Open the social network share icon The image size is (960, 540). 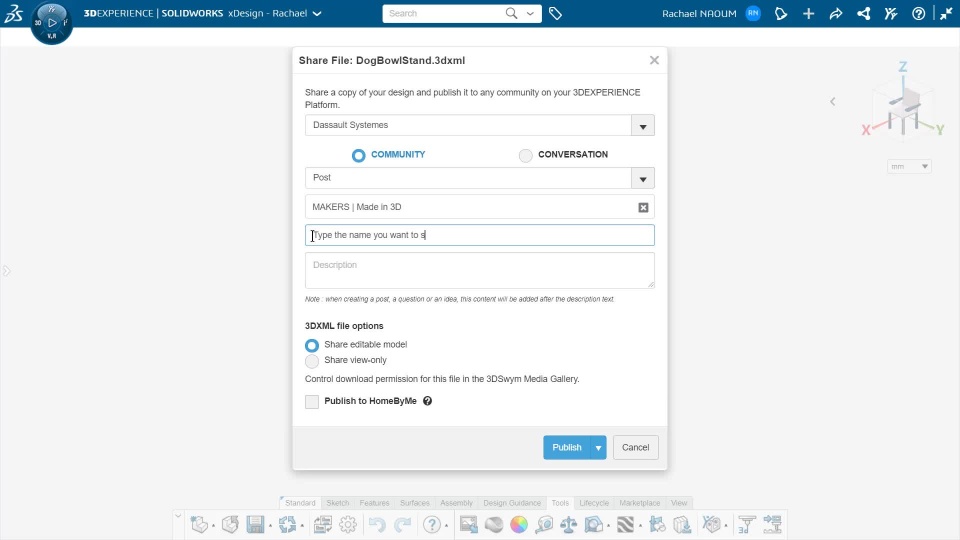863,13
